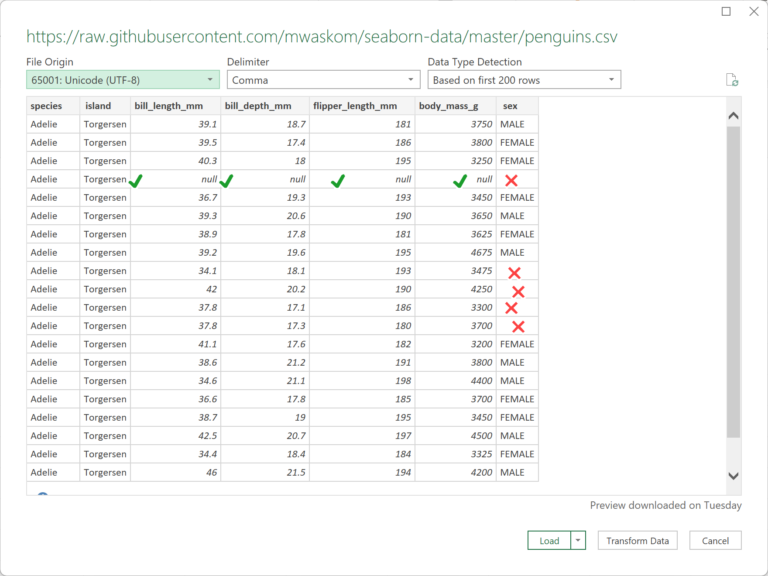Click bill depth cell 21.2
Screen dimensions: 768x576
[265, 362]
